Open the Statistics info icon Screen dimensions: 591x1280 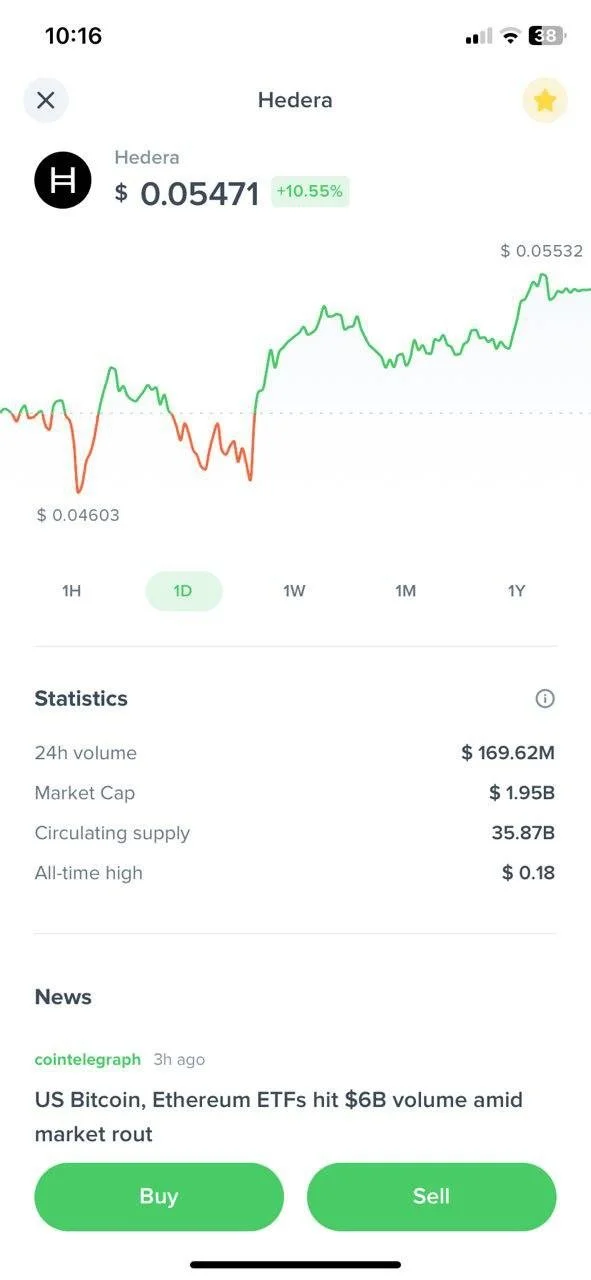click(545, 699)
